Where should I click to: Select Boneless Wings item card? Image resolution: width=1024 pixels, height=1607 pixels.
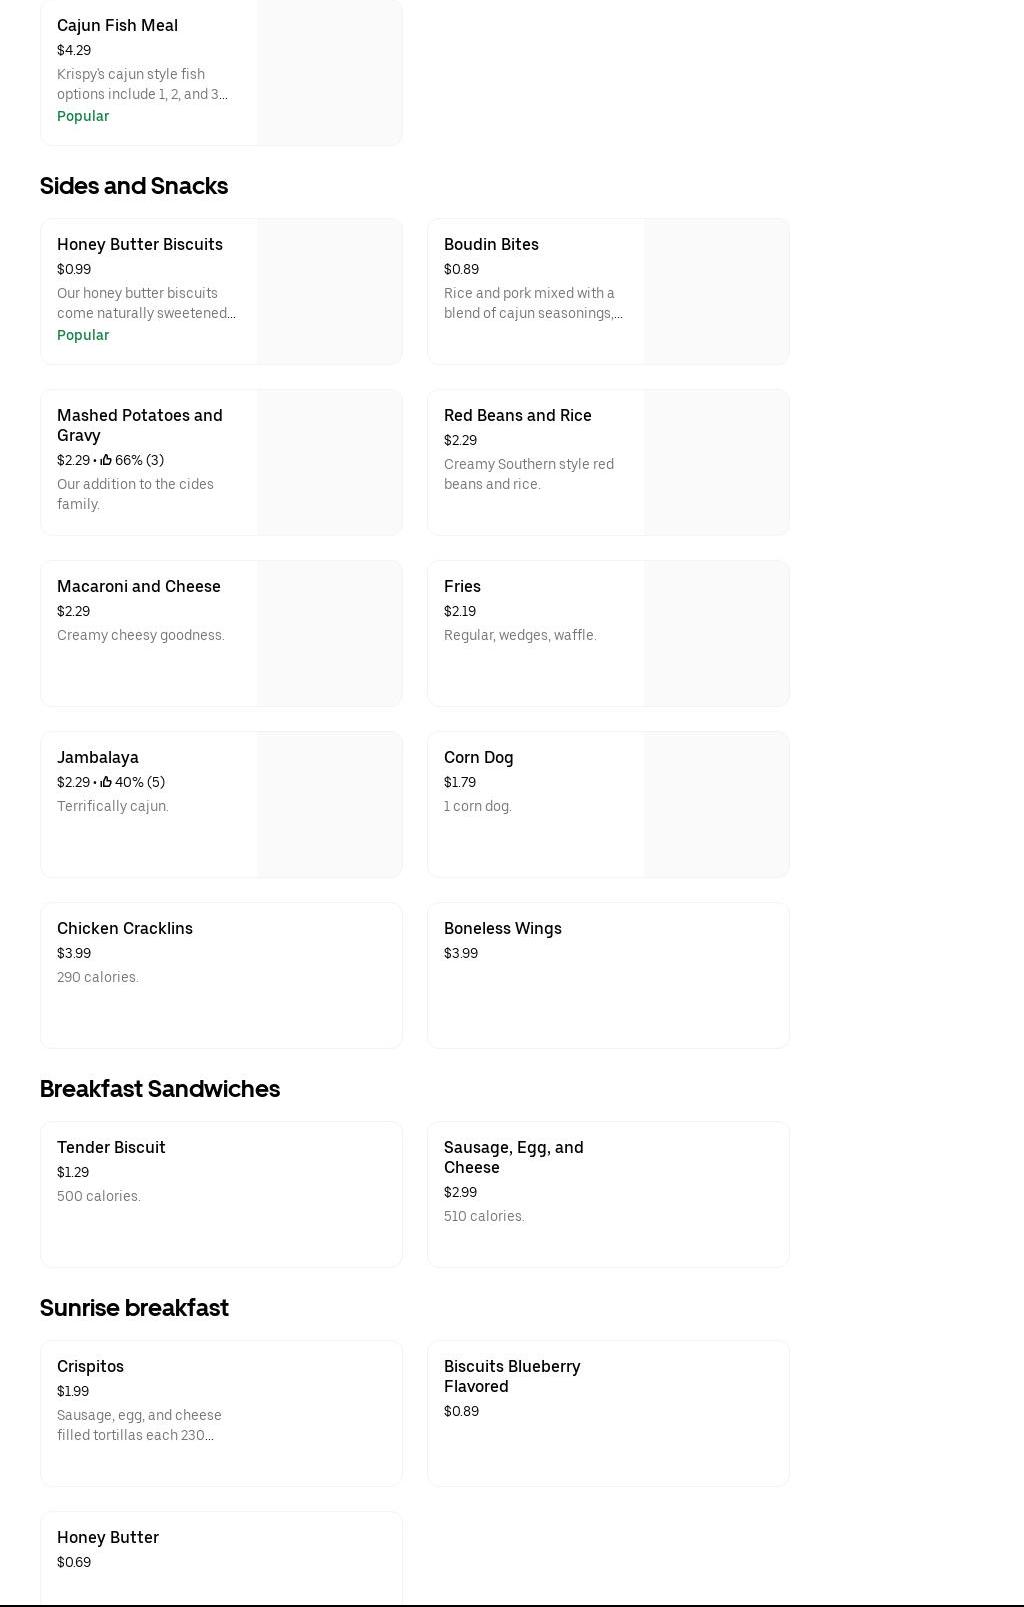607,975
